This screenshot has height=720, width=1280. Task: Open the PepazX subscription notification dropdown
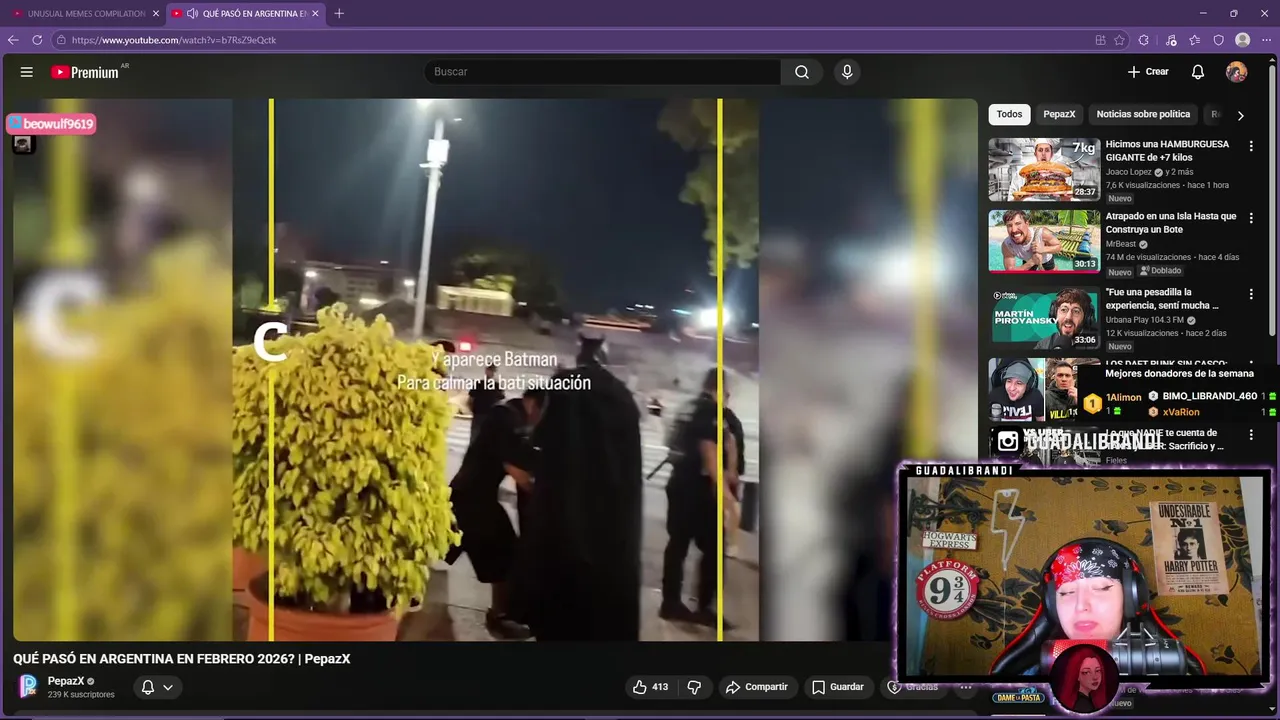click(x=157, y=687)
